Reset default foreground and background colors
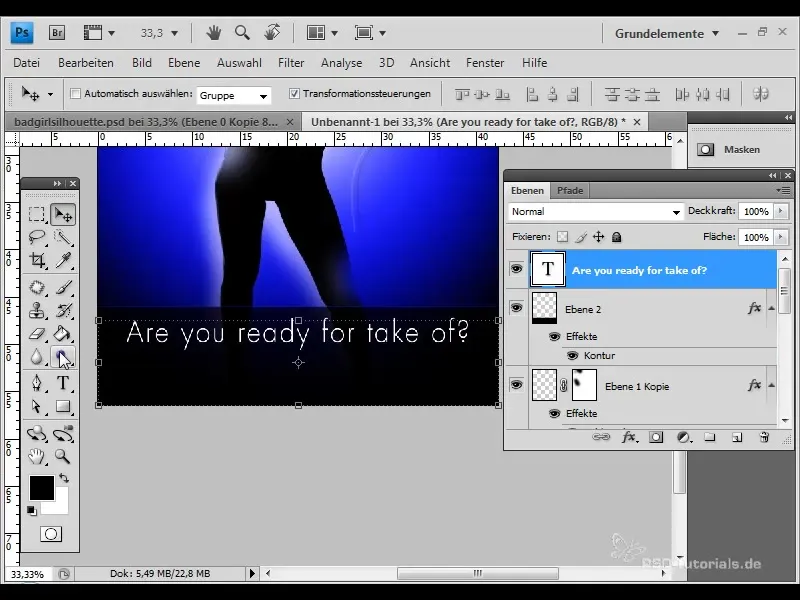The height and width of the screenshot is (600, 800). pyautogui.click(x=32, y=510)
